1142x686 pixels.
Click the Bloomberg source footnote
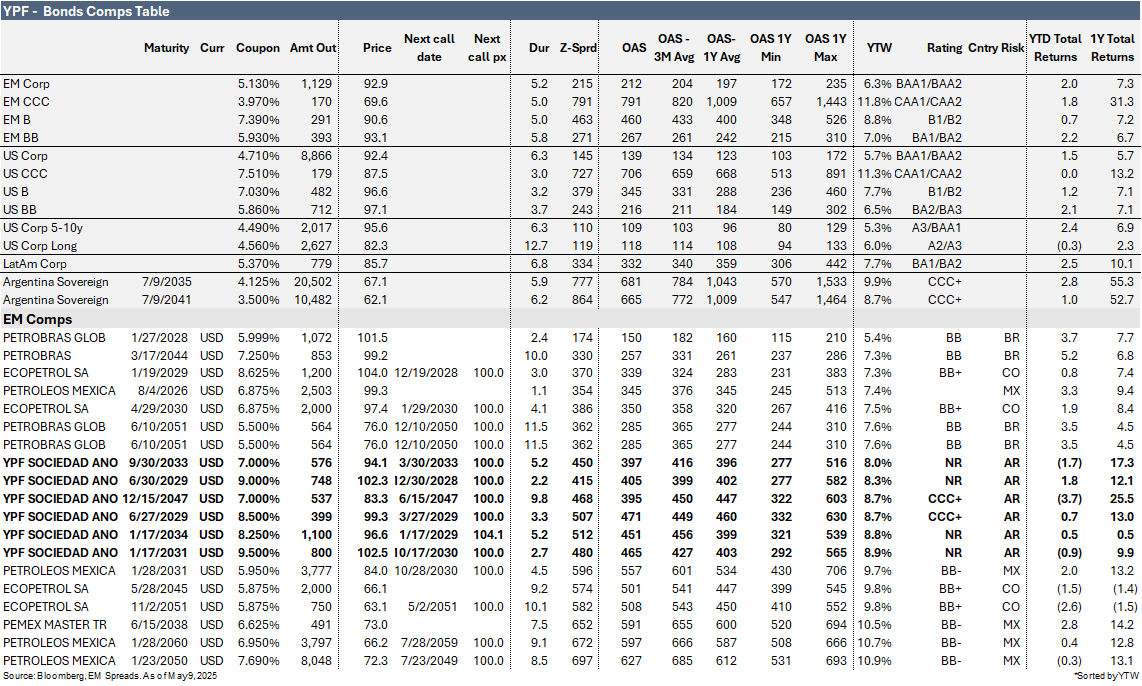(x=109, y=677)
